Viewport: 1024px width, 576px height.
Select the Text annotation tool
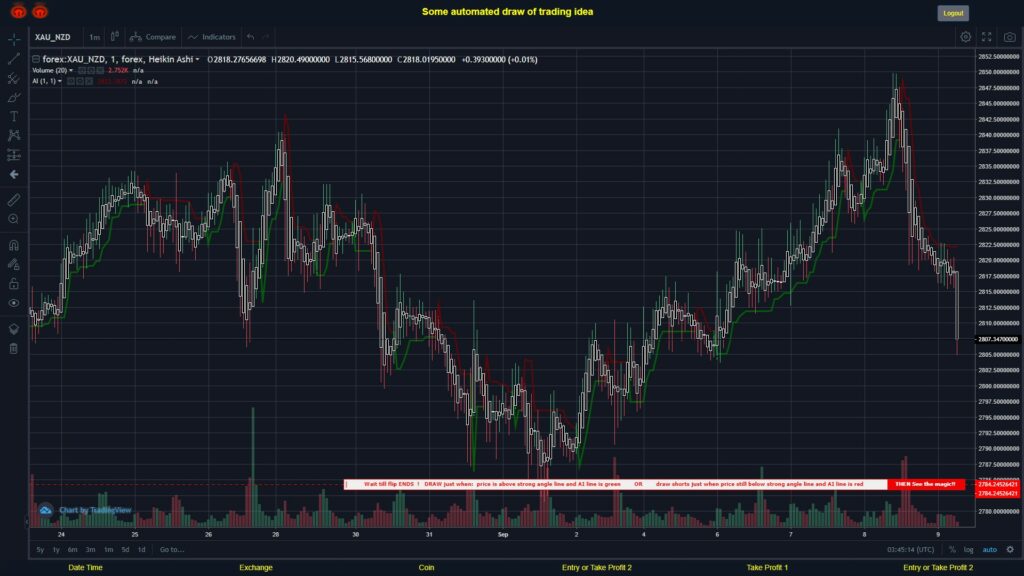coord(14,113)
